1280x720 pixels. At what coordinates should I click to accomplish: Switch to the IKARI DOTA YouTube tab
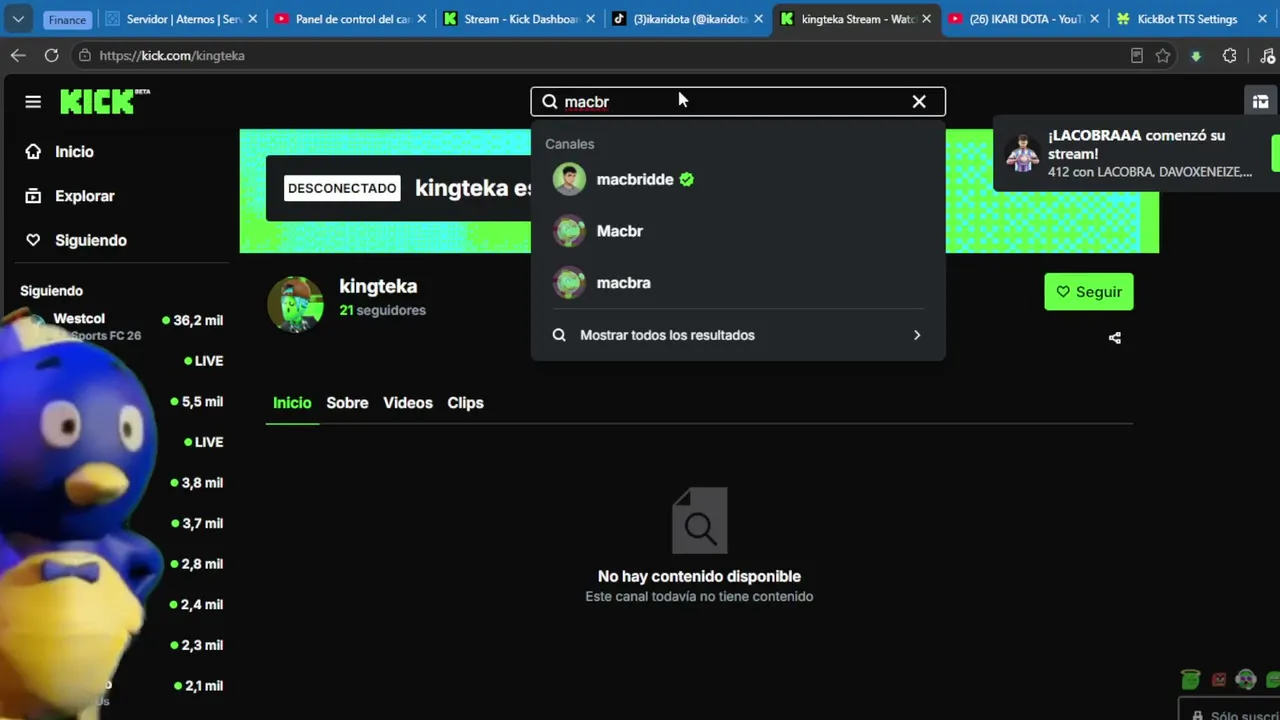pyautogui.click(x=1026, y=19)
